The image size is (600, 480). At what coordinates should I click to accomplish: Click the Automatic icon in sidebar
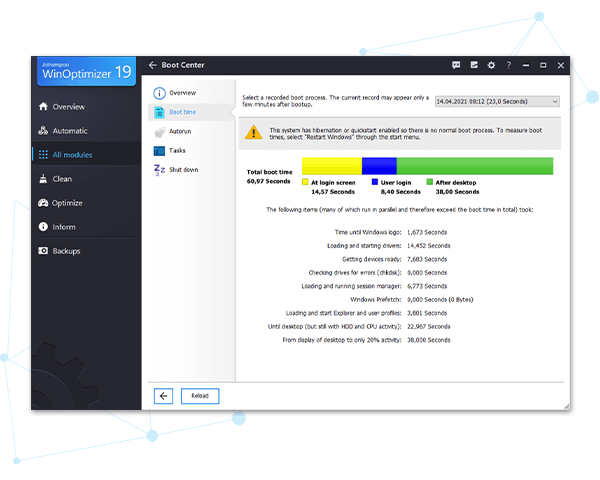43,131
